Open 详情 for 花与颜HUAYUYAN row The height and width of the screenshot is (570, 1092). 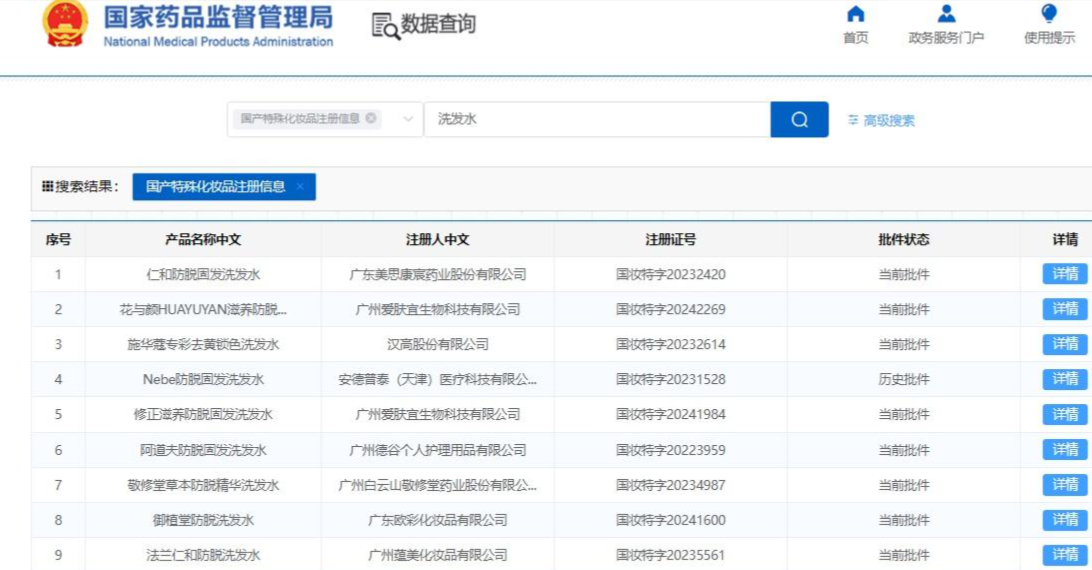[x=1065, y=309]
